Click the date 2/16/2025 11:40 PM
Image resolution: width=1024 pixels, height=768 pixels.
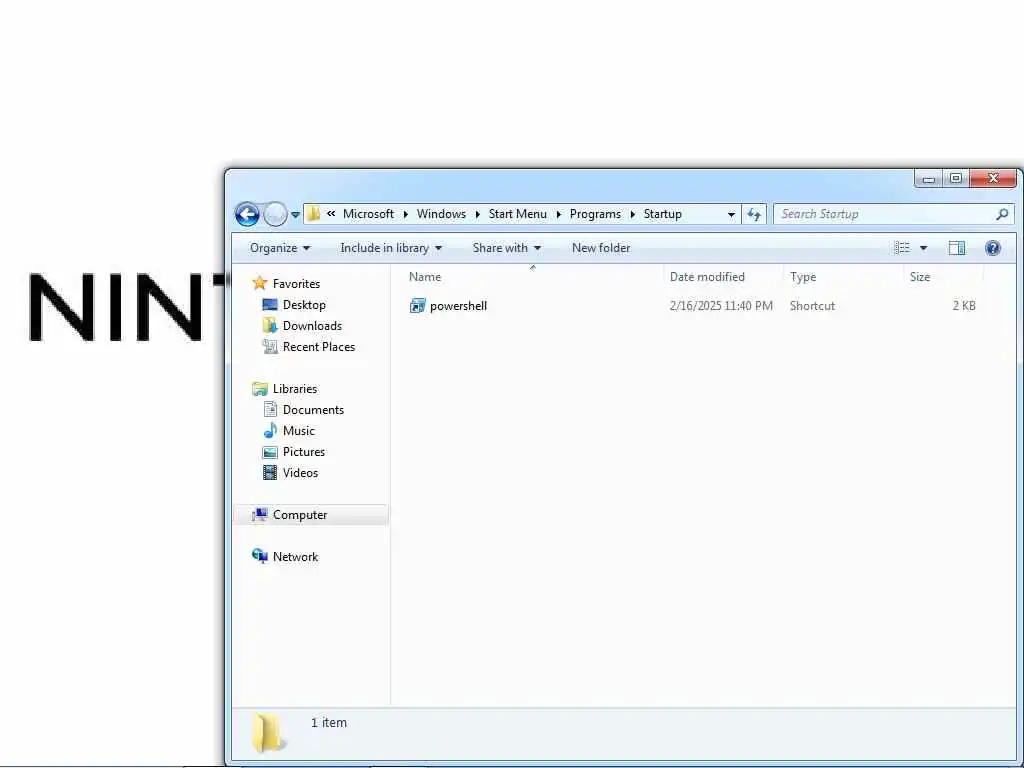pyautogui.click(x=721, y=306)
